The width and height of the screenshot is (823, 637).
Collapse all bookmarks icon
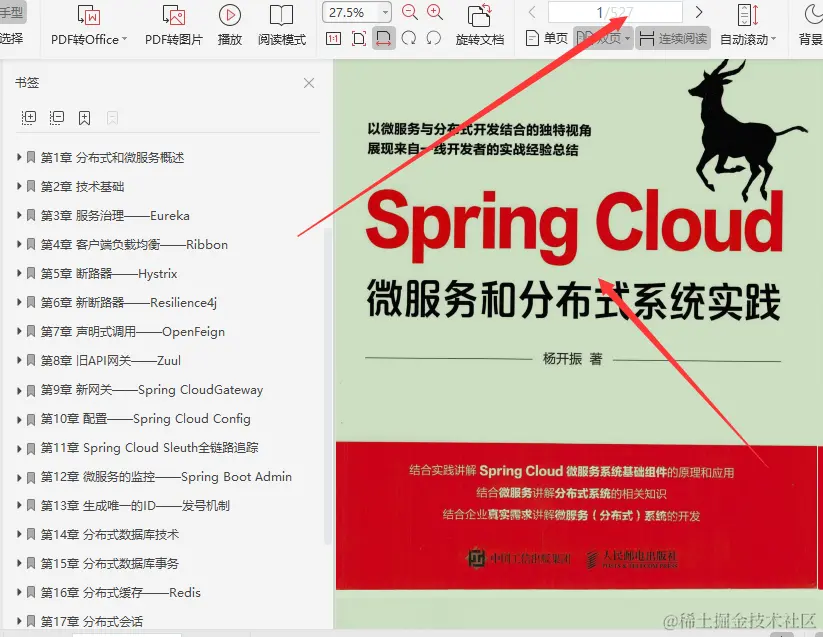pos(57,118)
